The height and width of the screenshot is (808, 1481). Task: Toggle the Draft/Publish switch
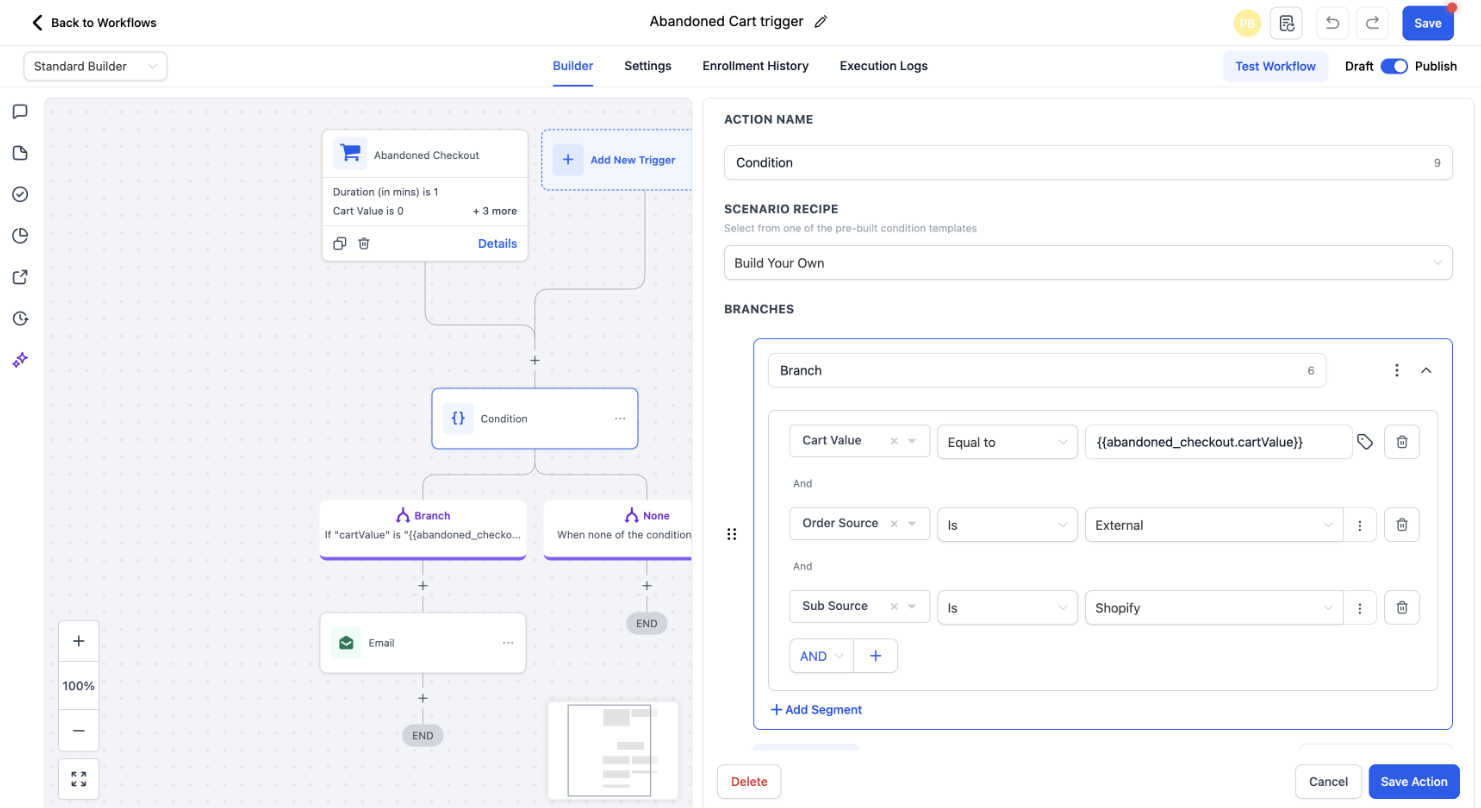click(x=1394, y=66)
